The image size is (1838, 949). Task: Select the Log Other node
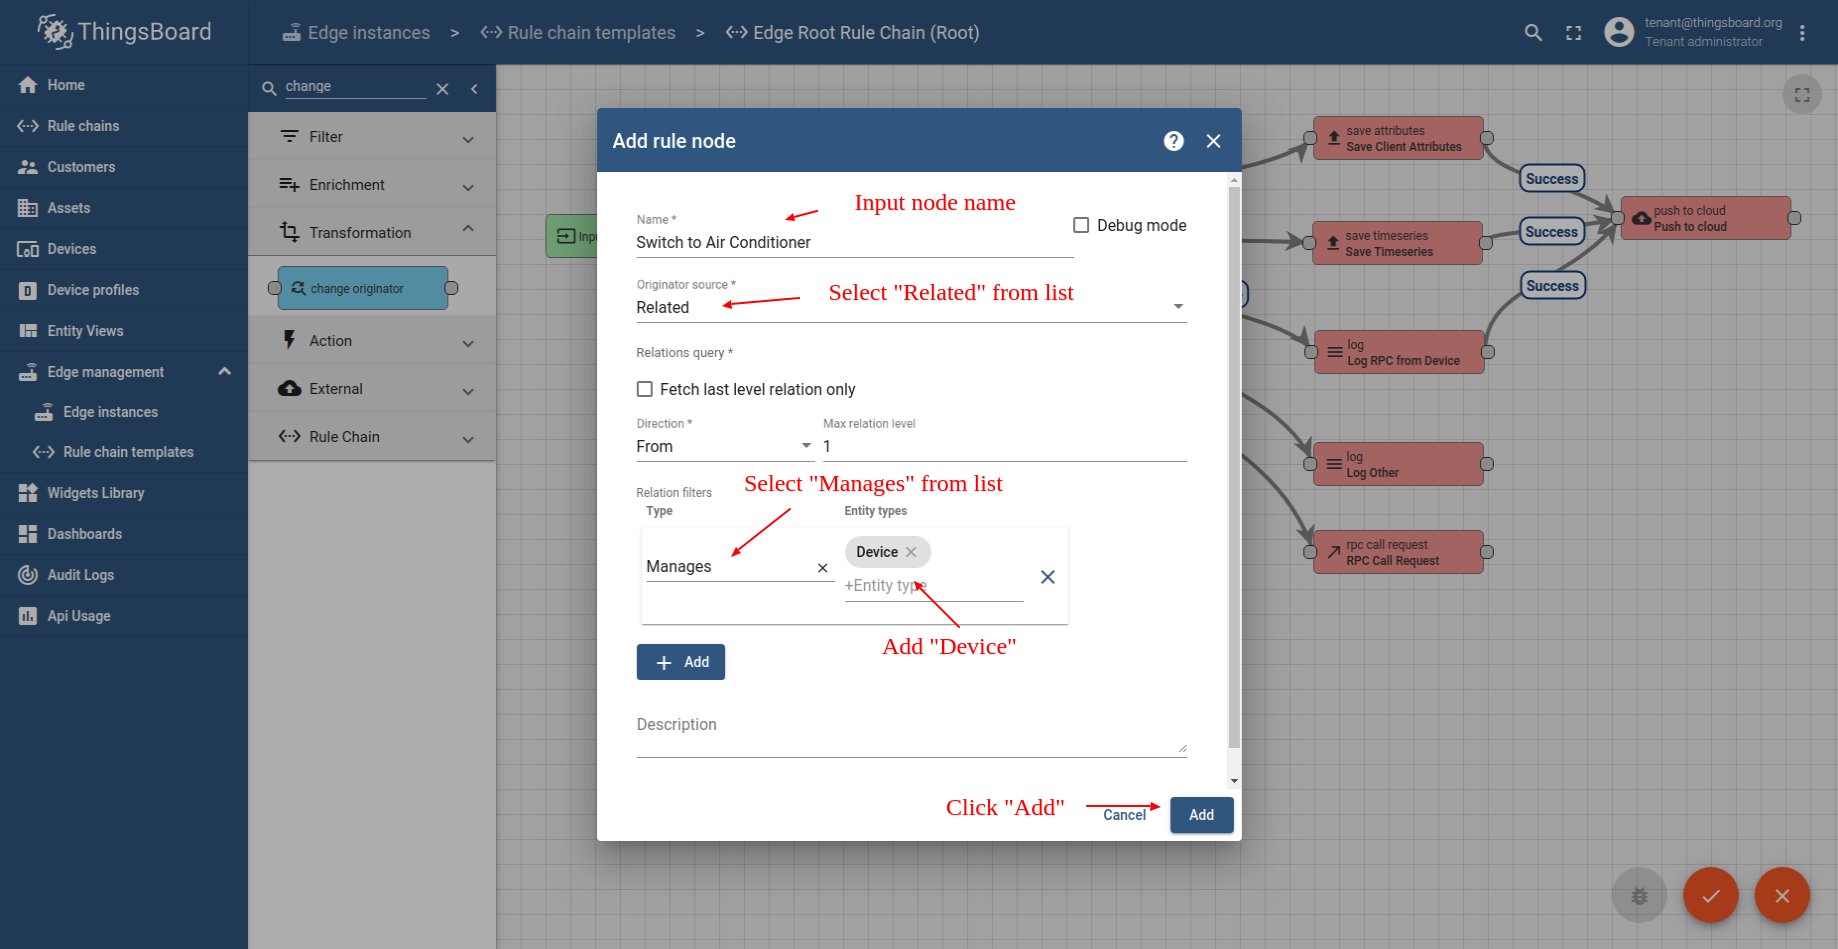pos(1399,464)
